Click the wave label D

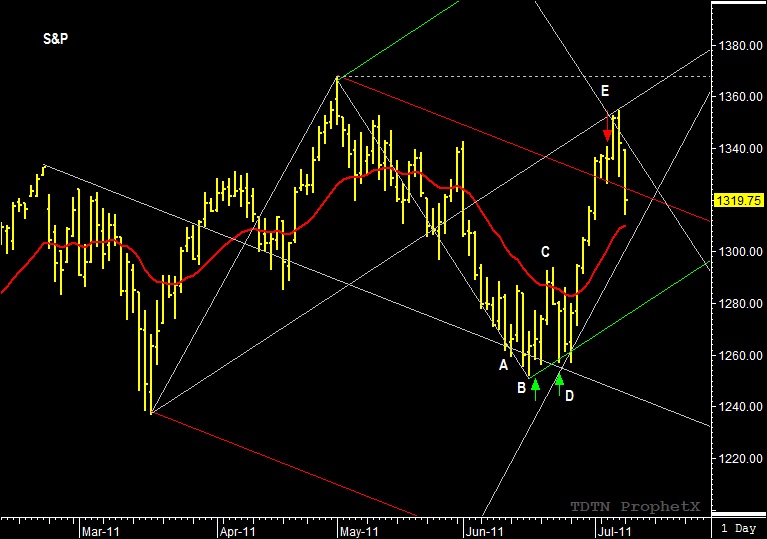pyautogui.click(x=569, y=396)
